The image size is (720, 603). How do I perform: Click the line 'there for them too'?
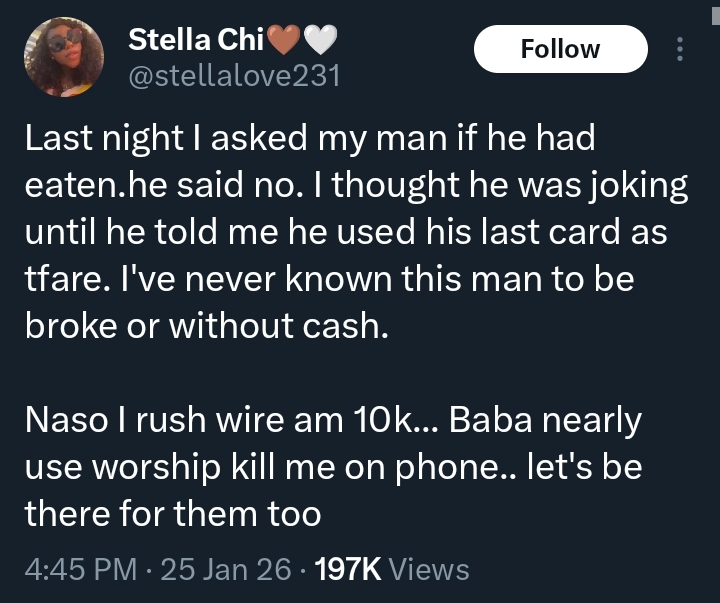pos(172,512)
